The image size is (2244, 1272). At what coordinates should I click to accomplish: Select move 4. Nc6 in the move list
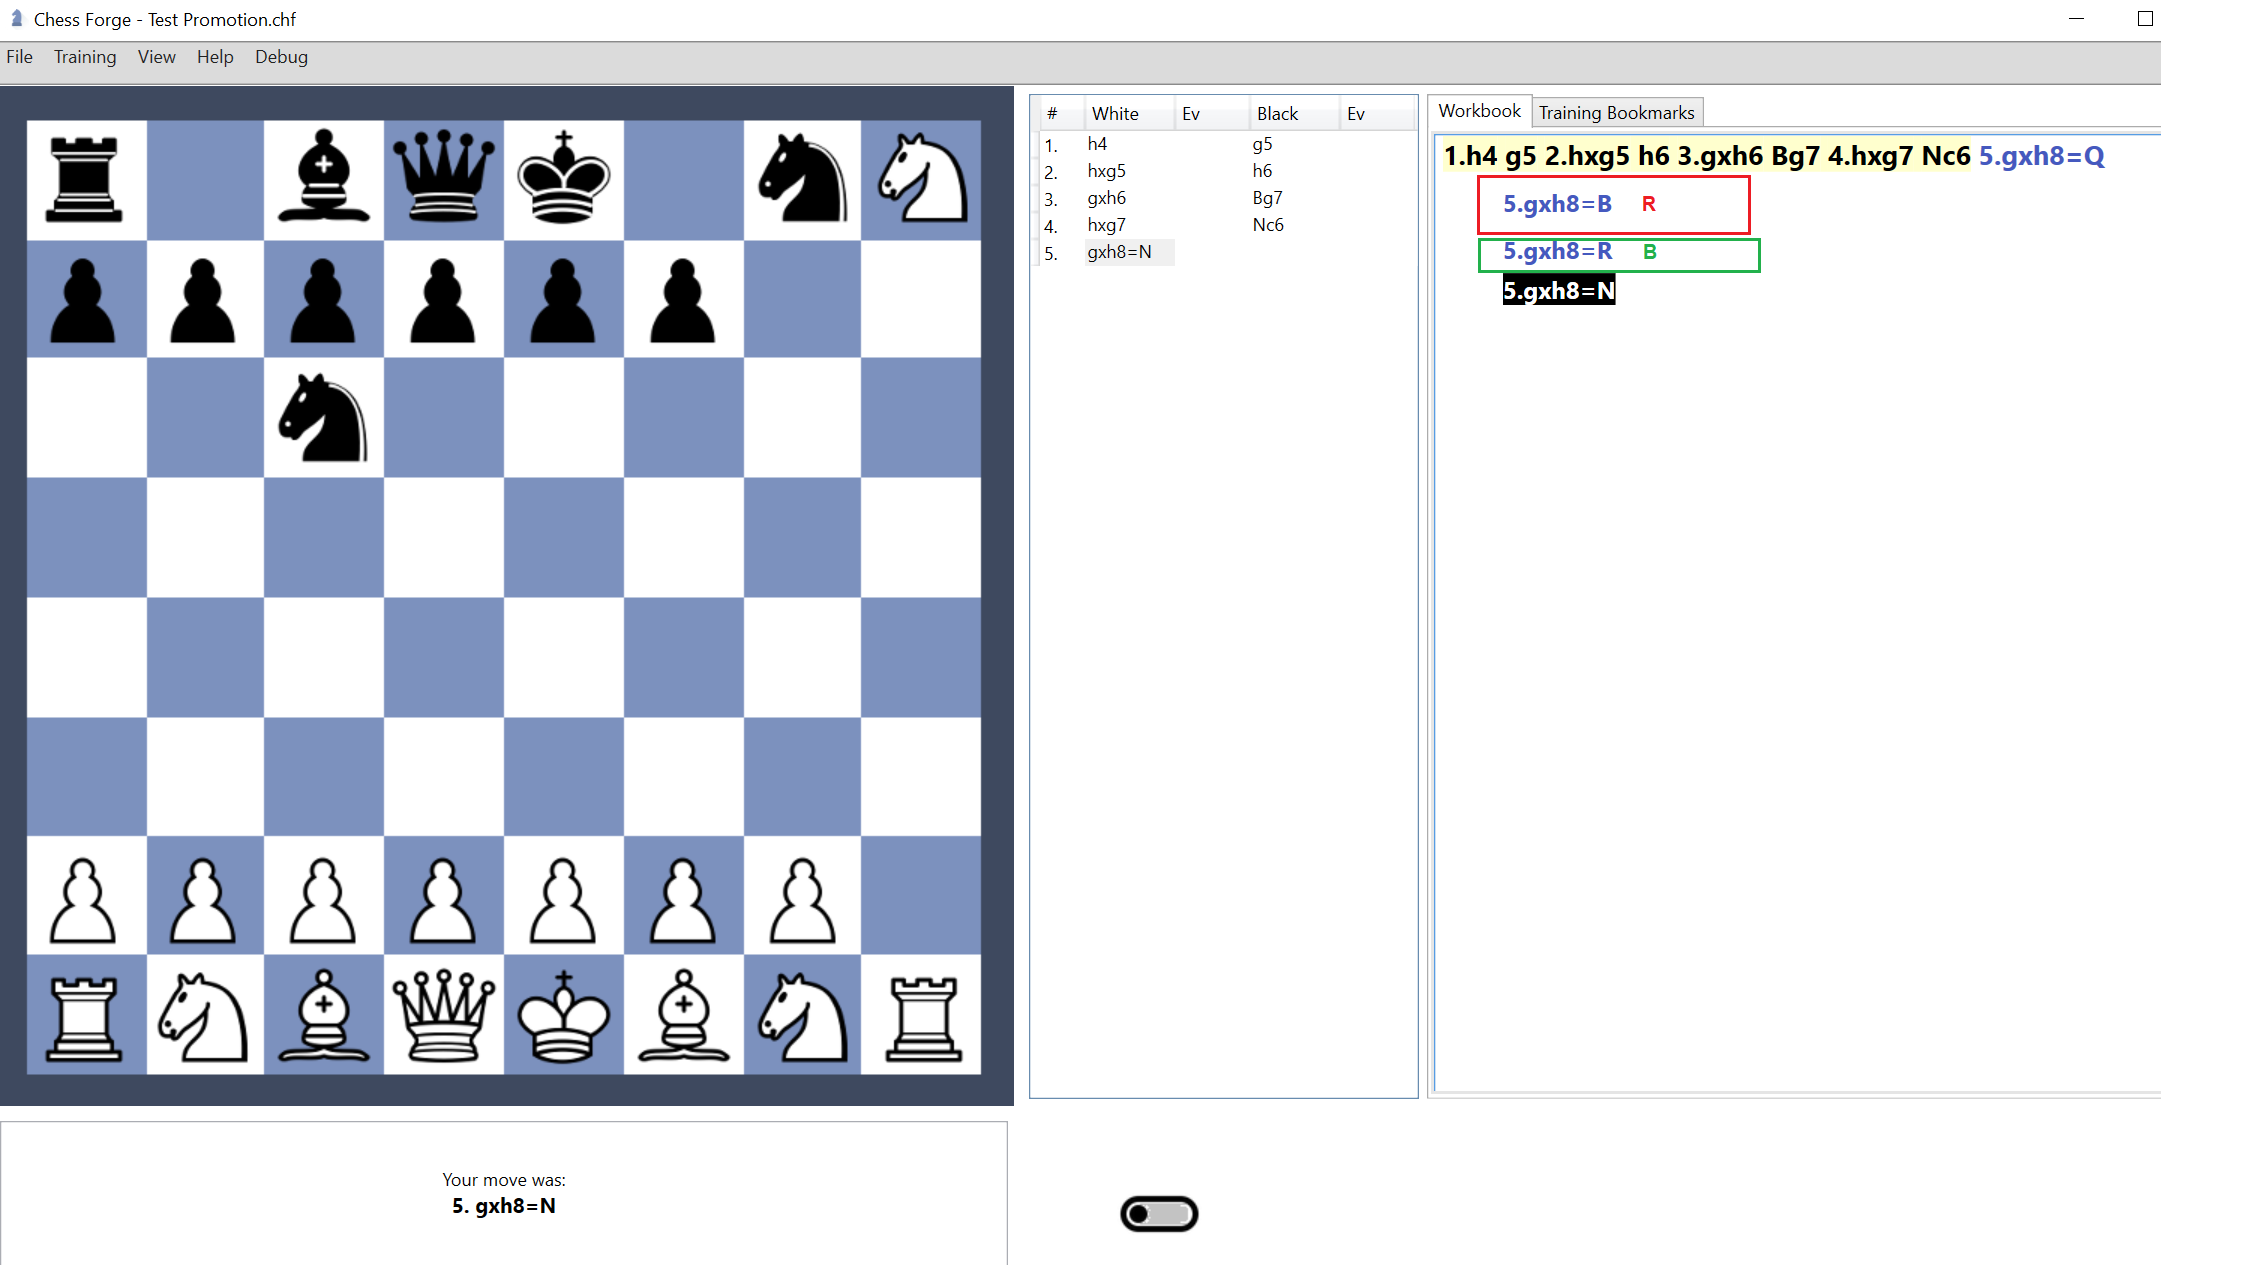click(1267, 224)
